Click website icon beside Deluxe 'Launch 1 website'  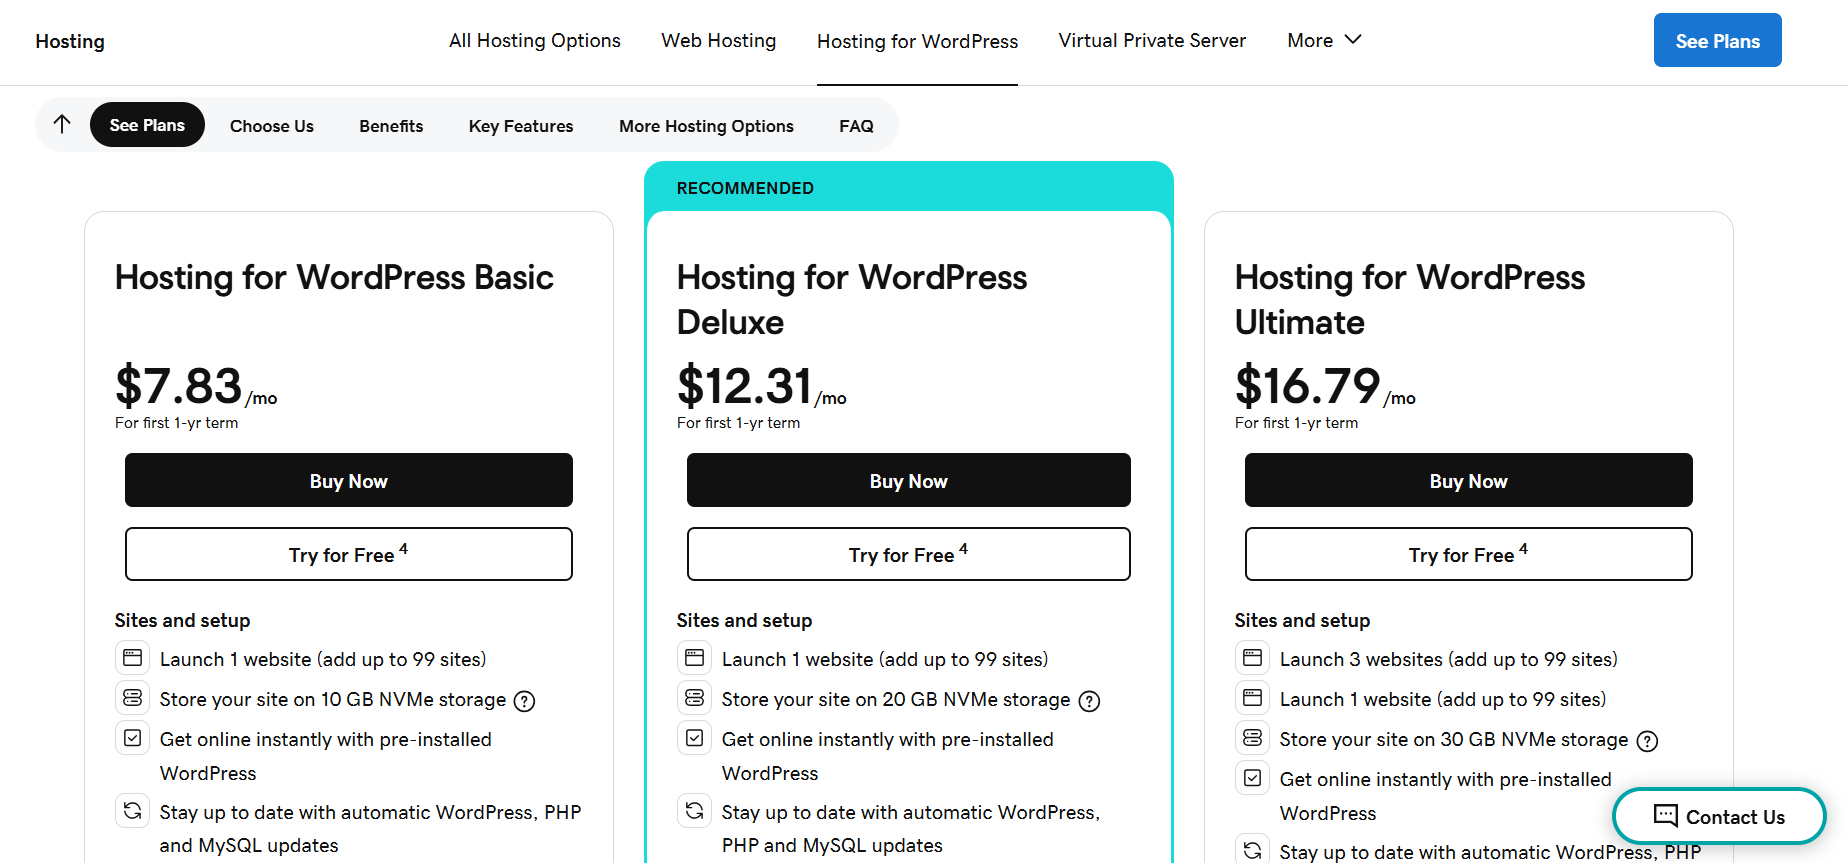[695, 658]
